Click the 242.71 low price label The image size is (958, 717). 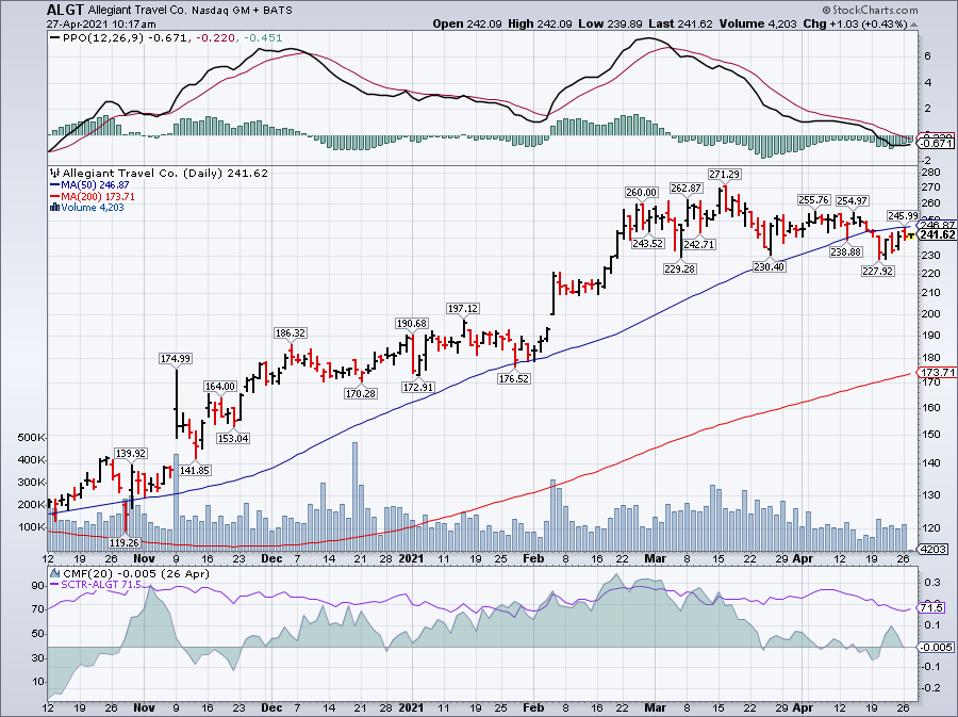point(699,244)
